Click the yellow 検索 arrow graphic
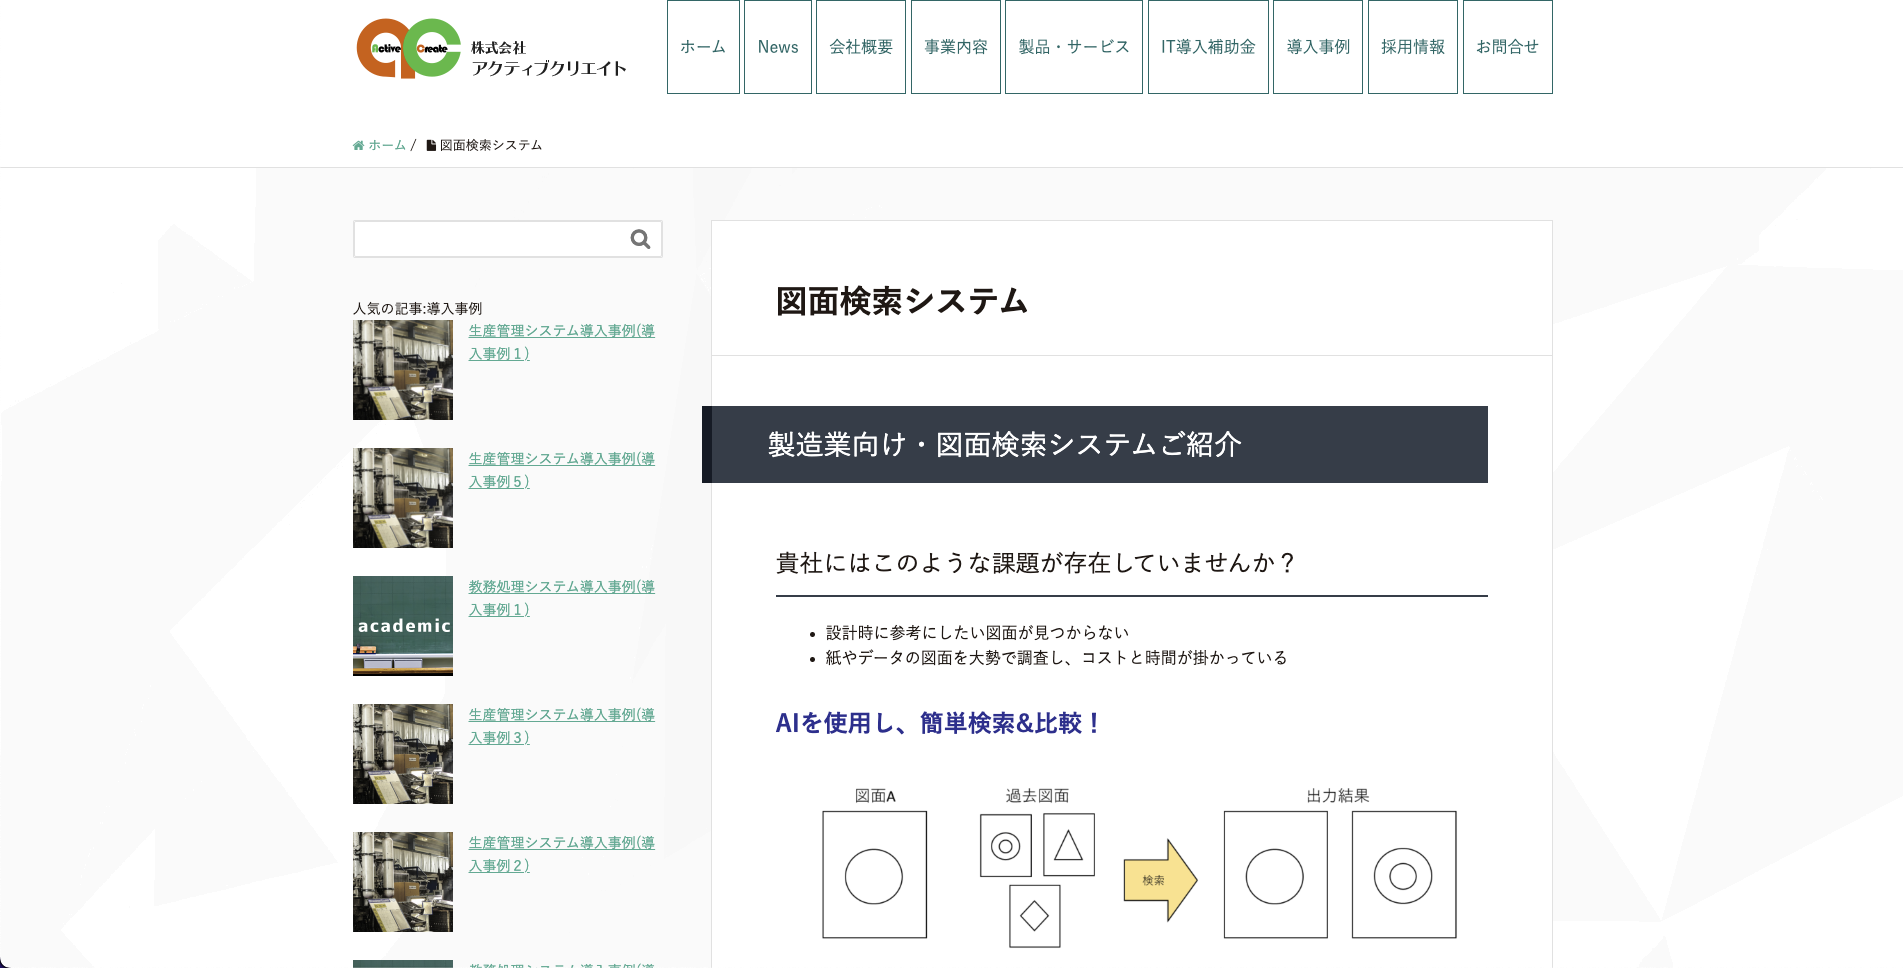Screen dimensions: 1903x968 click(x=1159, y=880)
